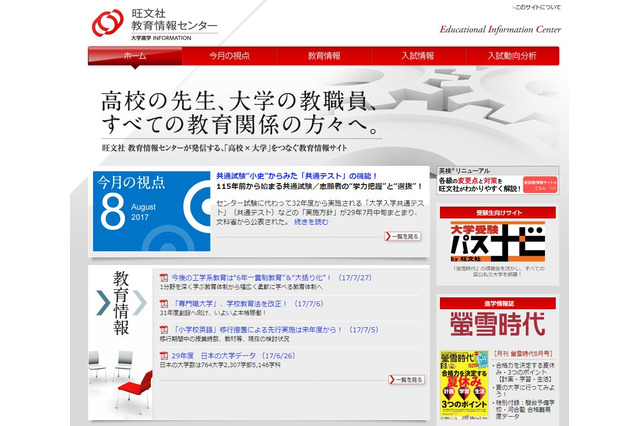Open 29年度 日本の大学データ link

(x=233, y=355)
